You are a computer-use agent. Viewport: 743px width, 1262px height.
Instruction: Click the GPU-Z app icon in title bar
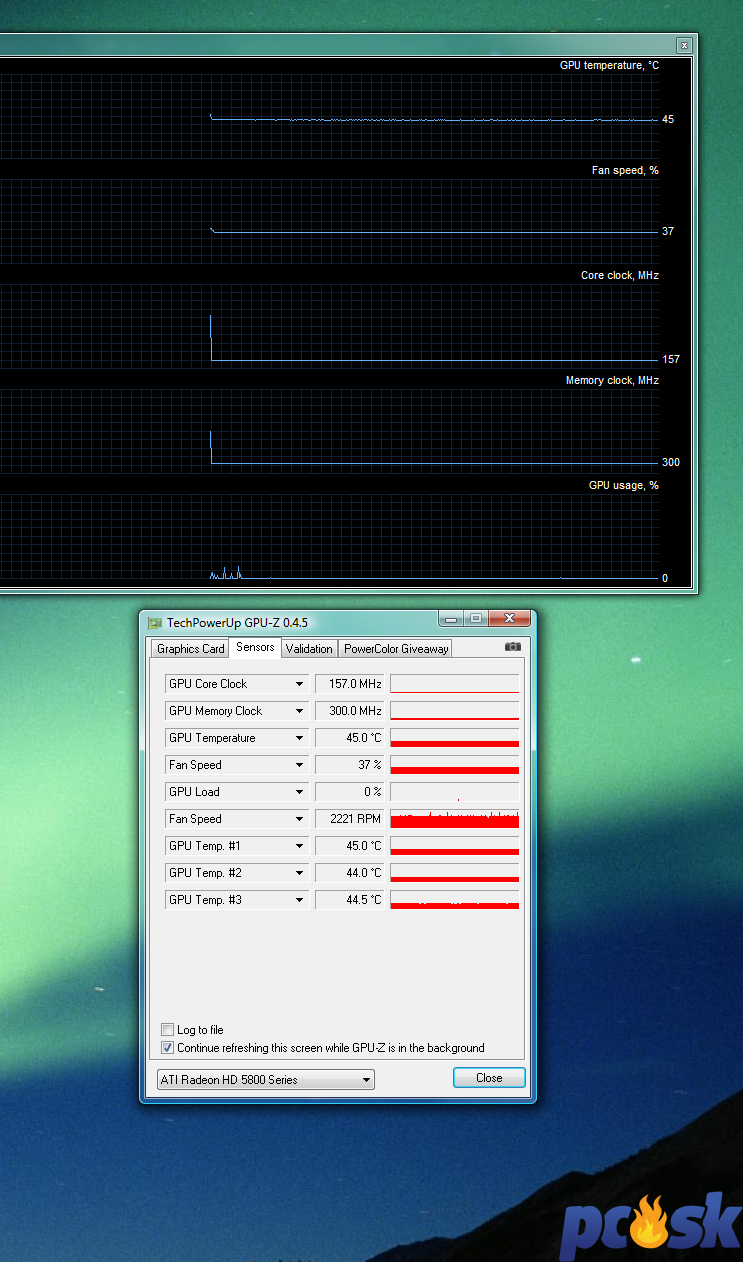pyautogui.click(x=154, y=622)
